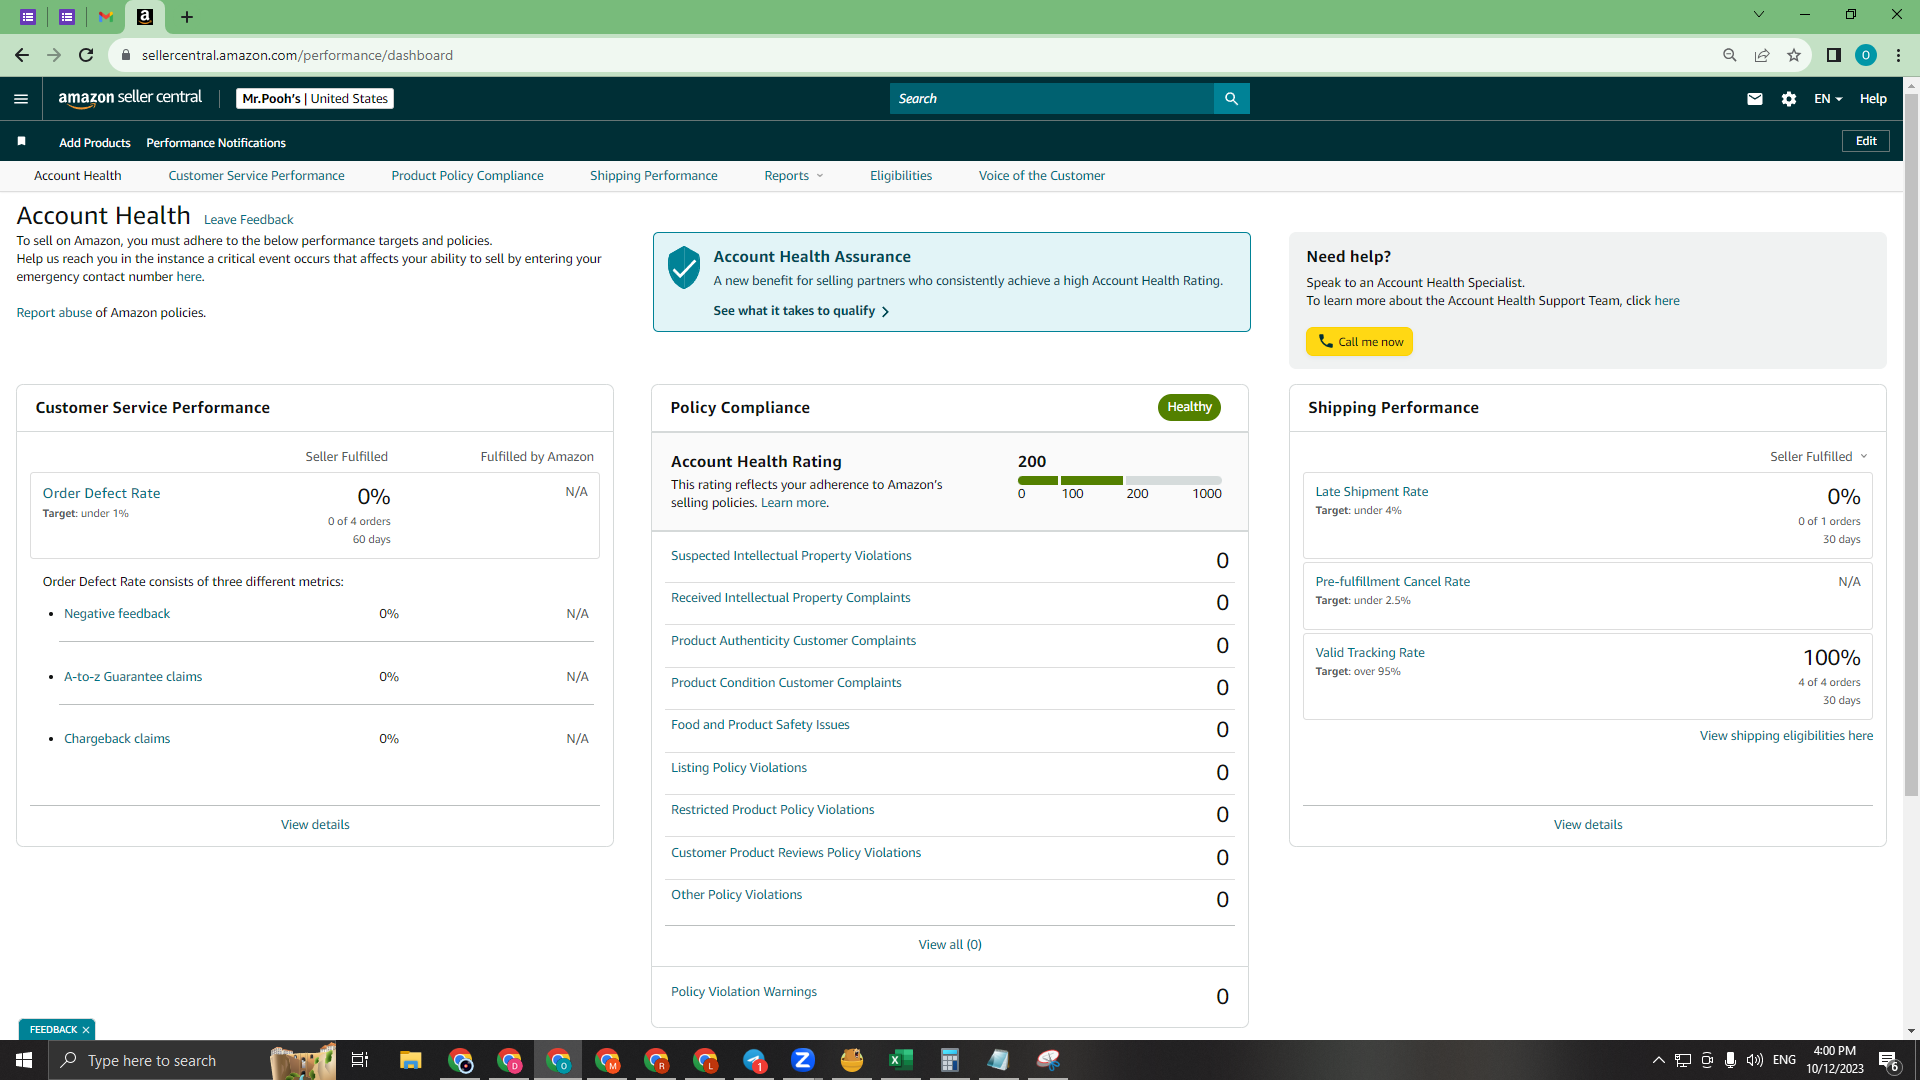Click the bookmark flag icon
1920x1080 pixels.
coord(21,142)
